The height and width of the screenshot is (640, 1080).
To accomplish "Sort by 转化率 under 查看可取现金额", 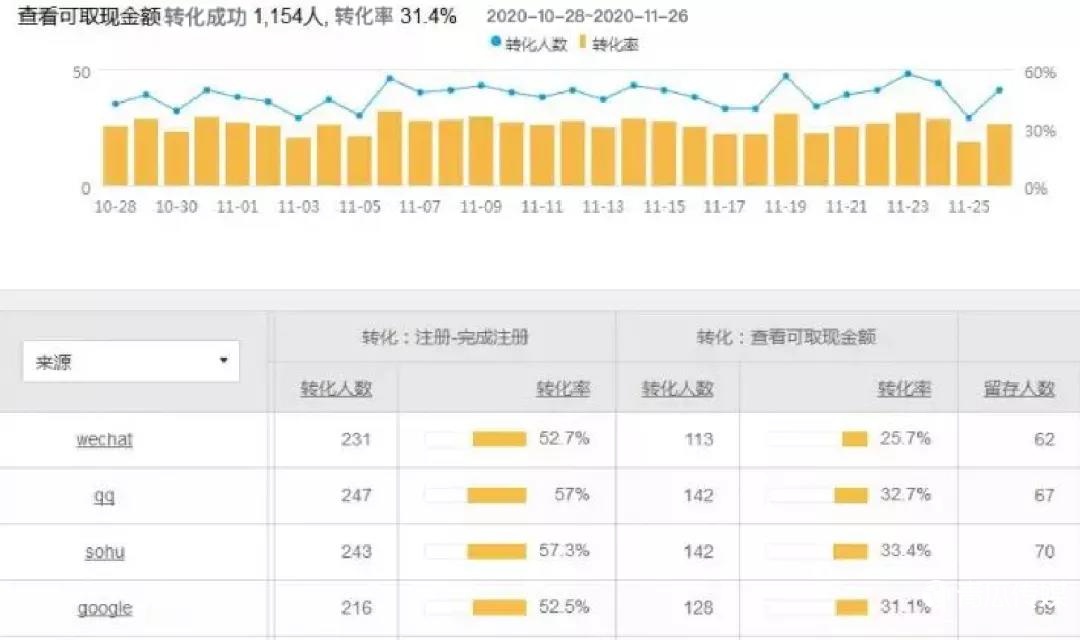I will tap(904, 389).
